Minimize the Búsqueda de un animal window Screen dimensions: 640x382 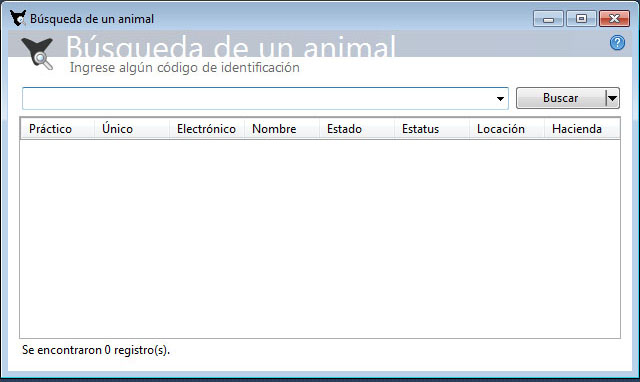[x=548, y=19]
